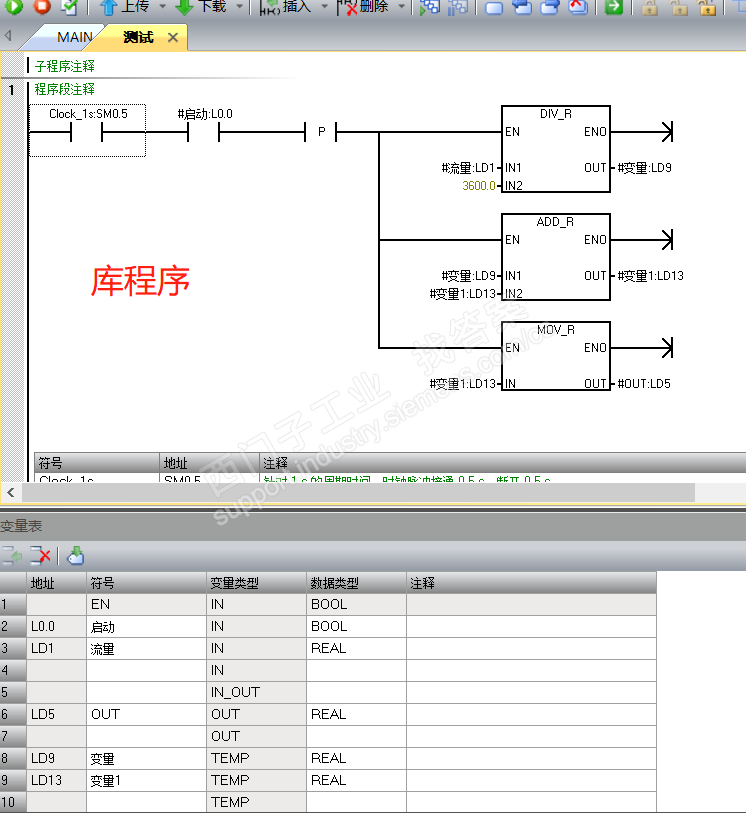Click the 地址 column header in variable table
The width and height of the screenshot is (746, 813).
[x=57, y=583]
